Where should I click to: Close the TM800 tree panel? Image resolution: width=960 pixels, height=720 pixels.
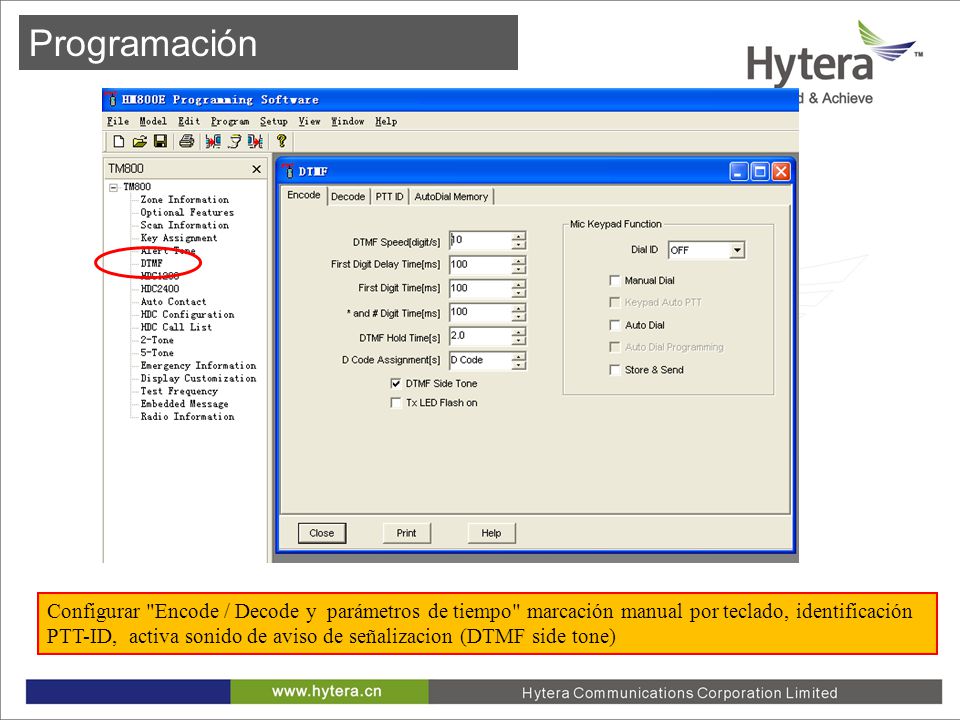(x=257, y=169)
